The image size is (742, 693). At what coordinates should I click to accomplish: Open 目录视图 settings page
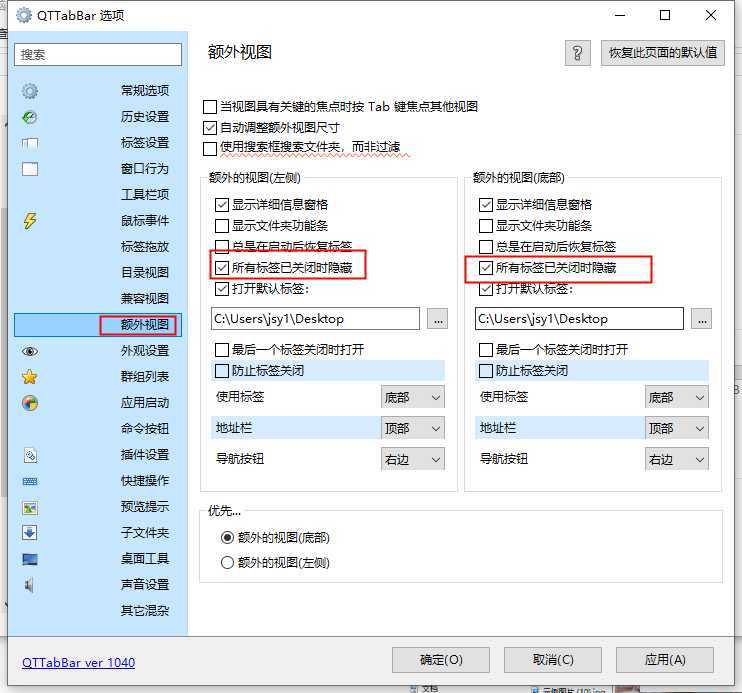point(98,273)
